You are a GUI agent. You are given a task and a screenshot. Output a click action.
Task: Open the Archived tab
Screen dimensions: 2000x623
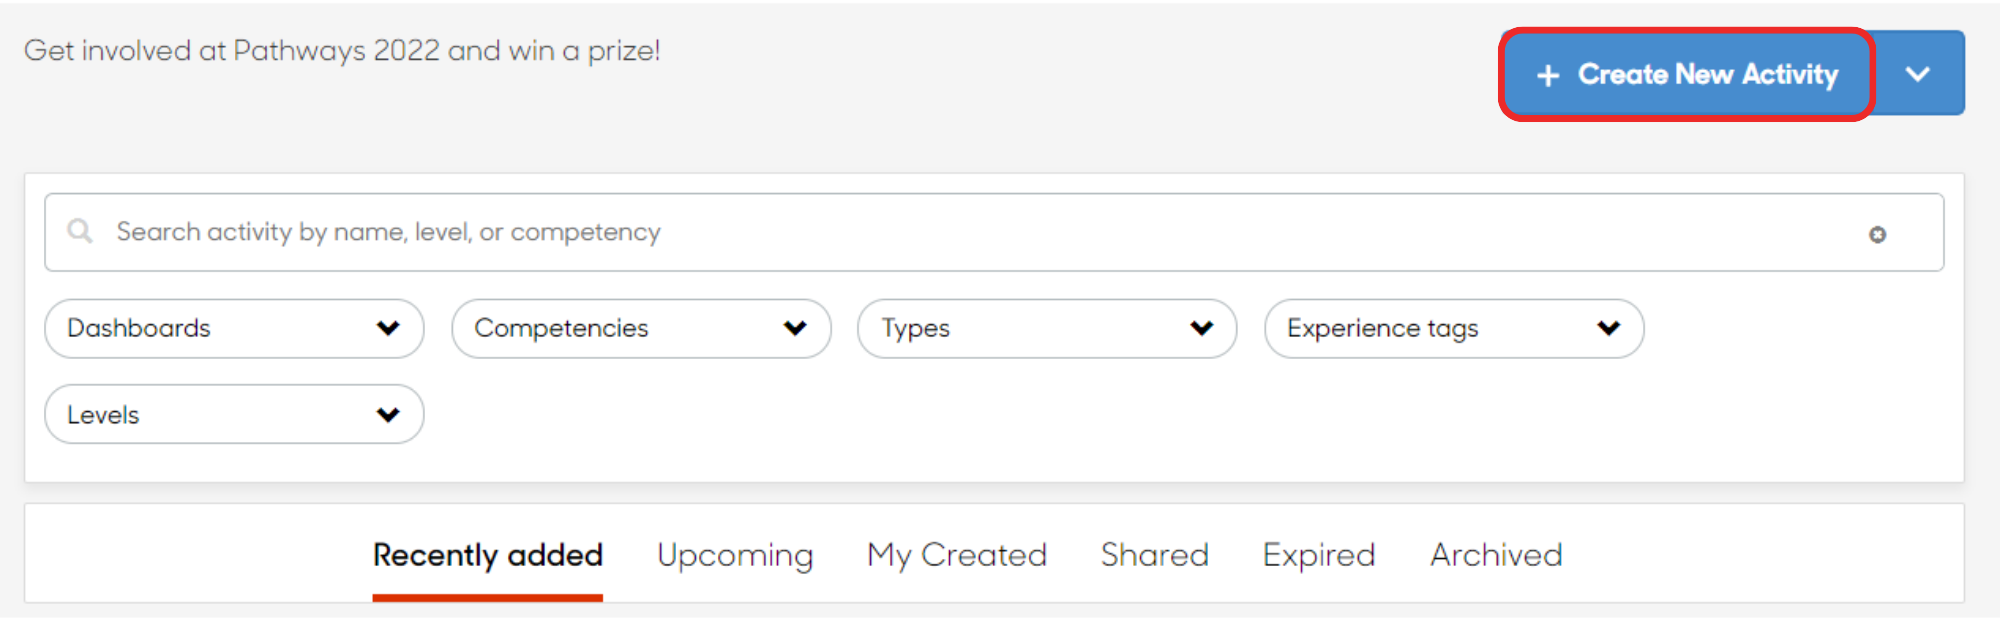(x=1495, y=556)
